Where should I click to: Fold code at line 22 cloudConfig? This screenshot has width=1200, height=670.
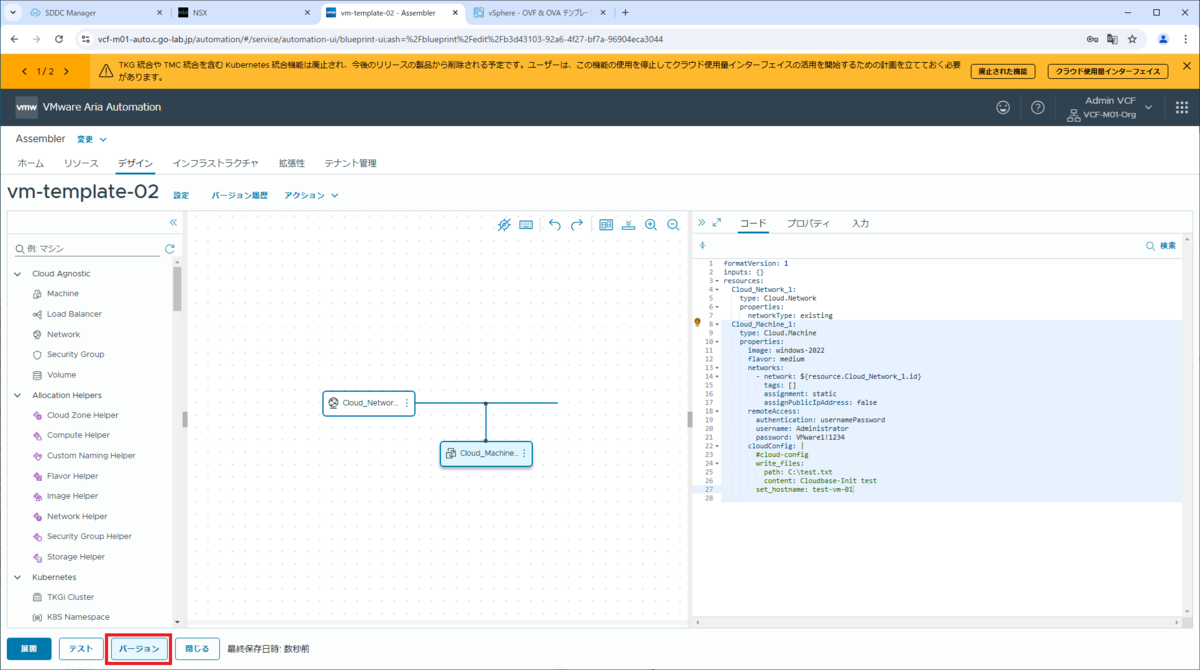(x=718, y=446)
